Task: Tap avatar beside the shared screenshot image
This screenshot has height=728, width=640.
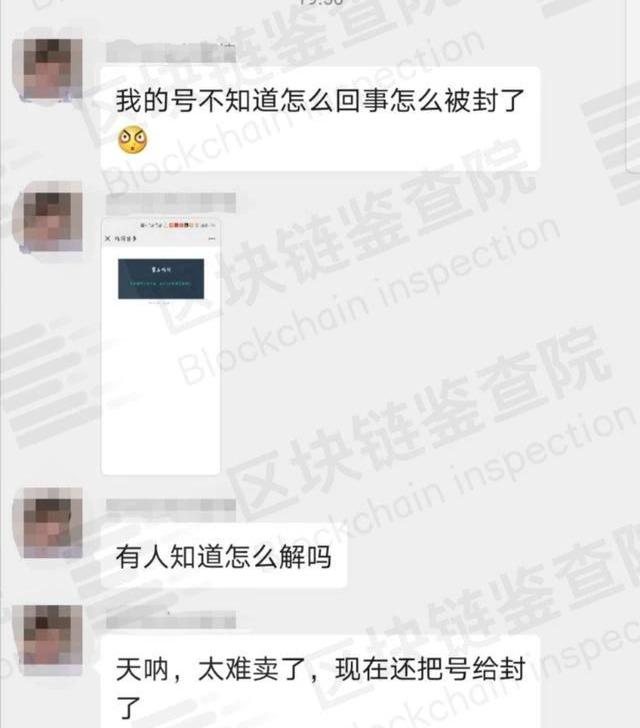Action: (53, 222)
